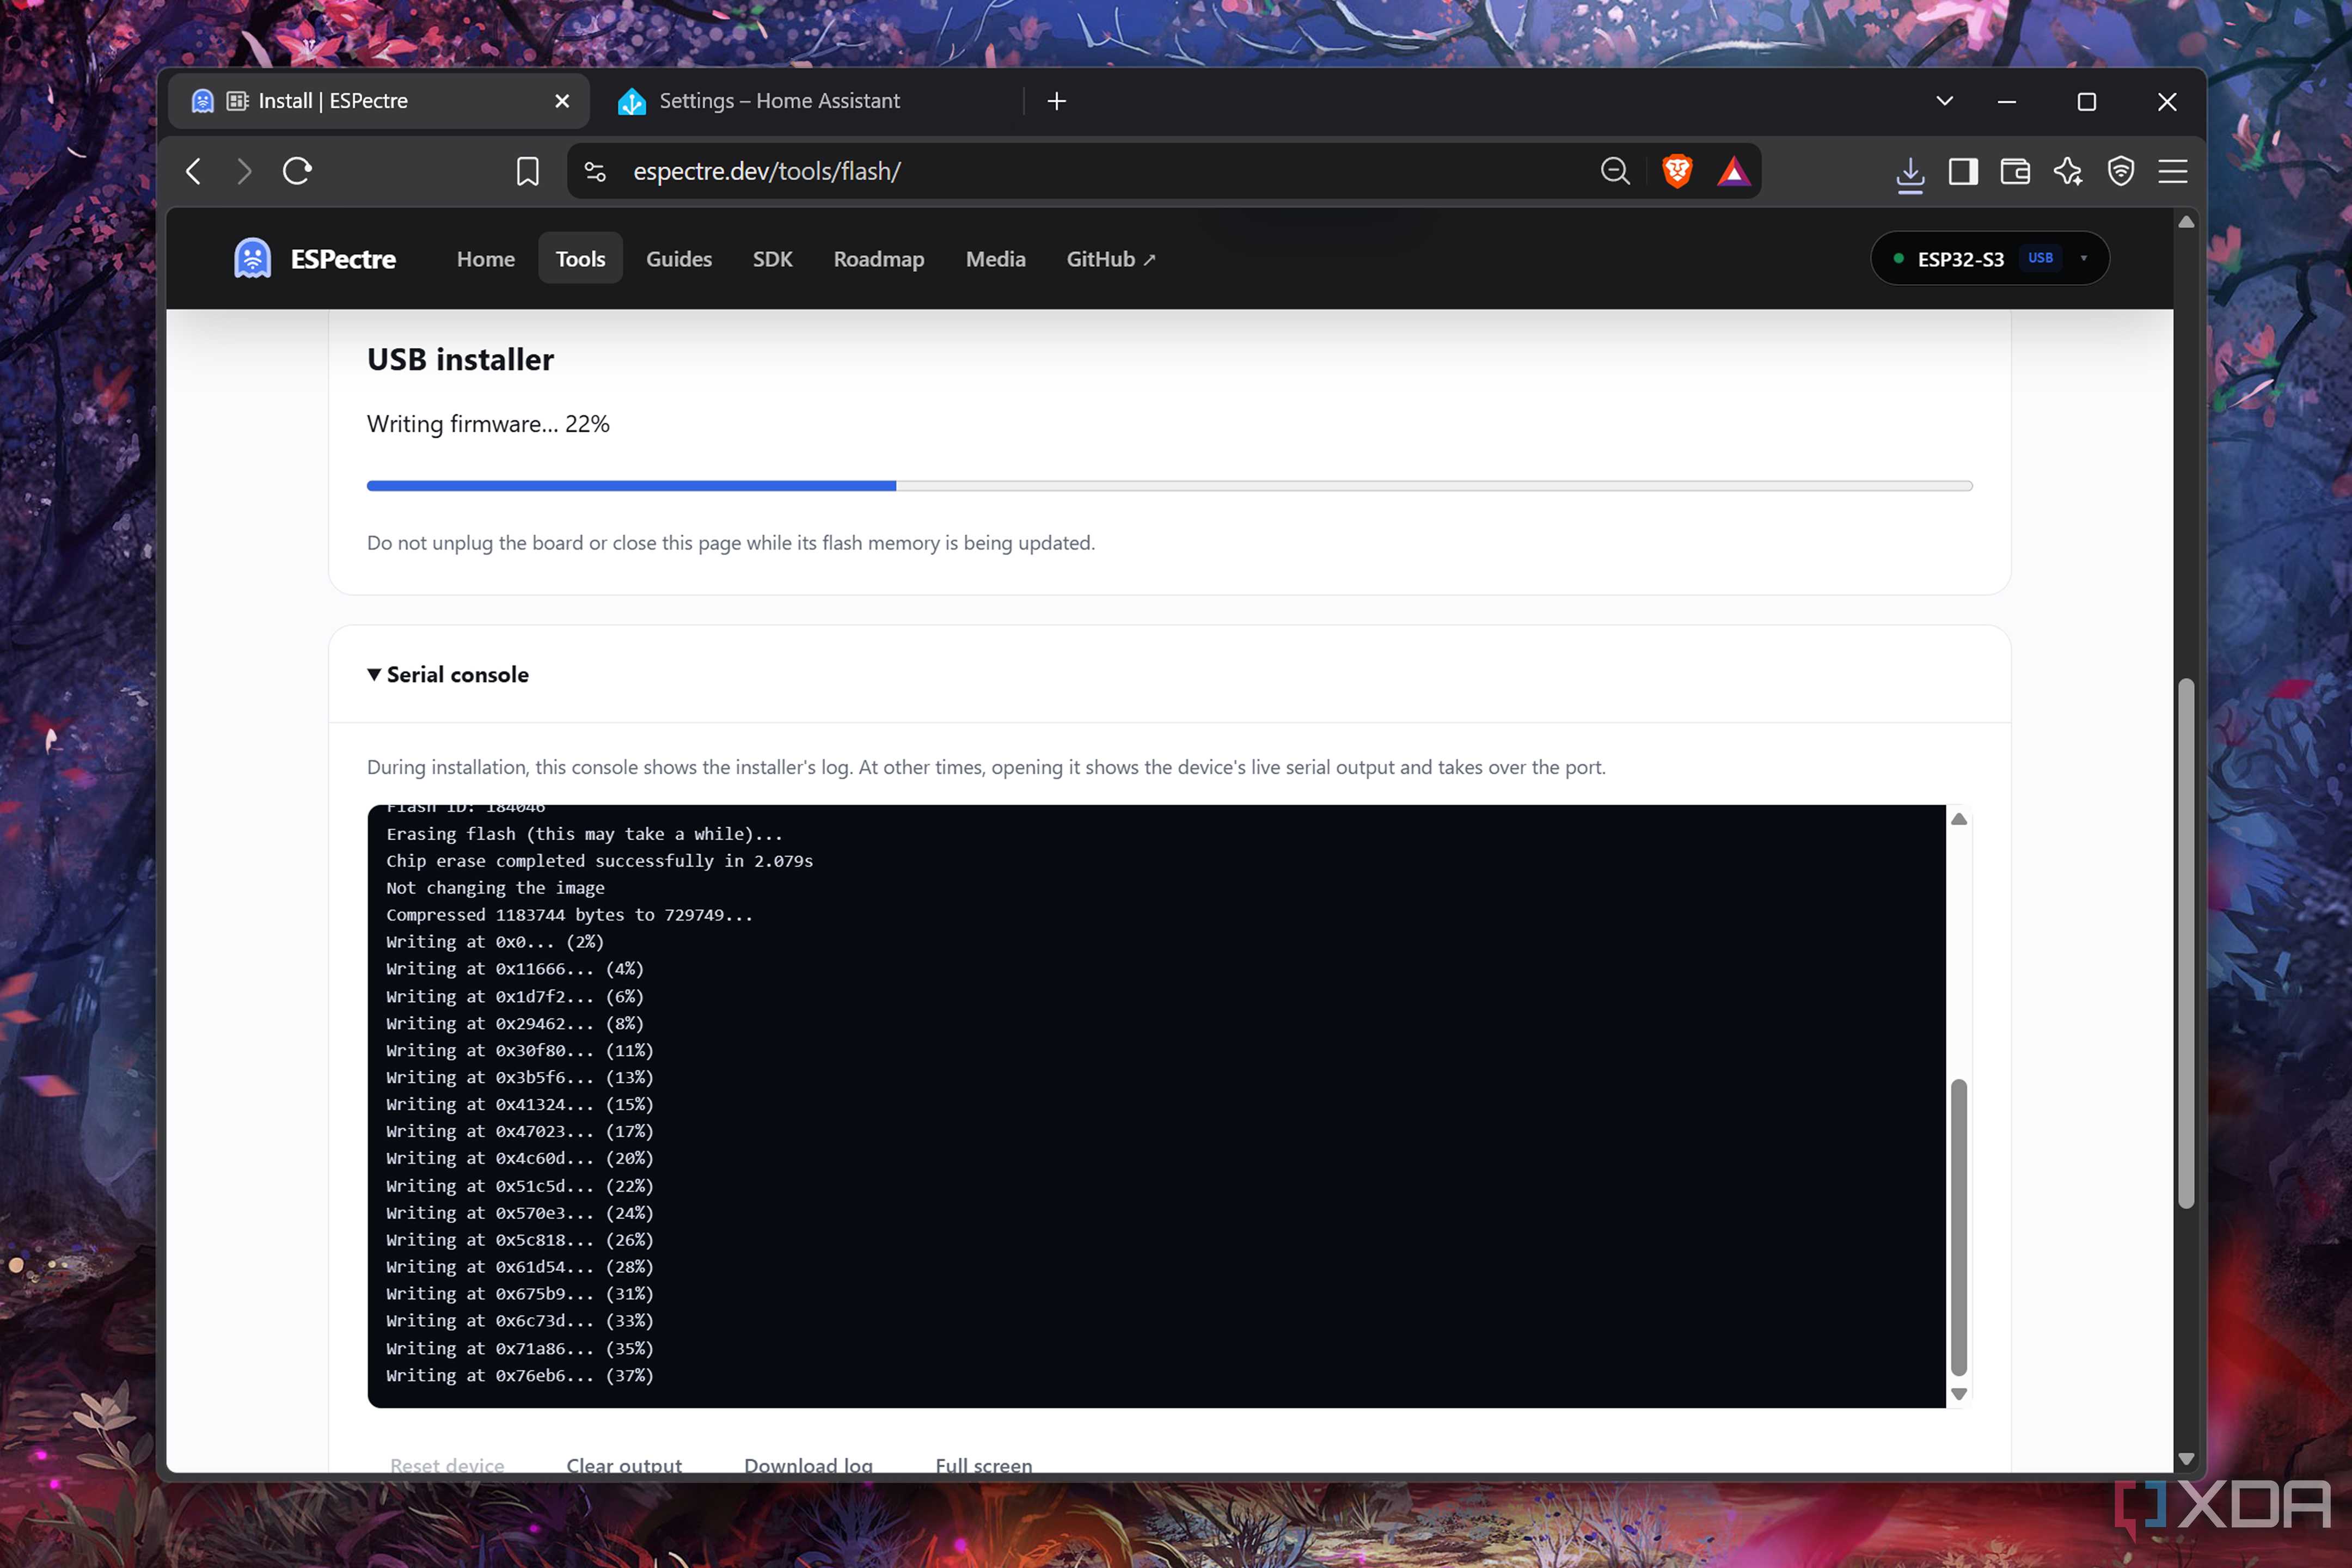The height and width of the screenshot is (1568, 2352).
Task: Click log line 'Erasing flash (this may take a while)...'
Action: [584, 834]
